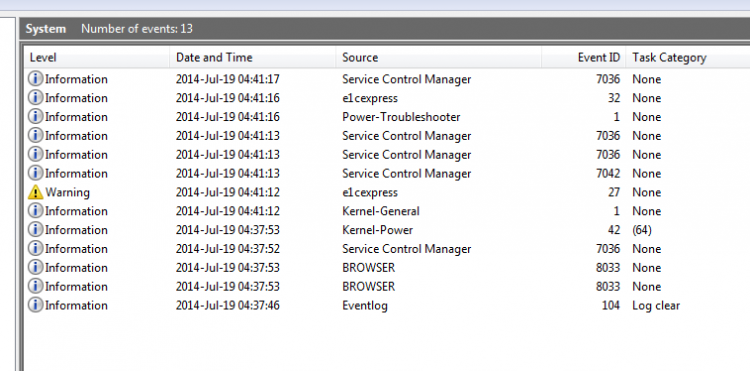Click the date '2014-Jul-19 04:41:17' cell
Screen dimensions: 750x371
click(227, 79)
